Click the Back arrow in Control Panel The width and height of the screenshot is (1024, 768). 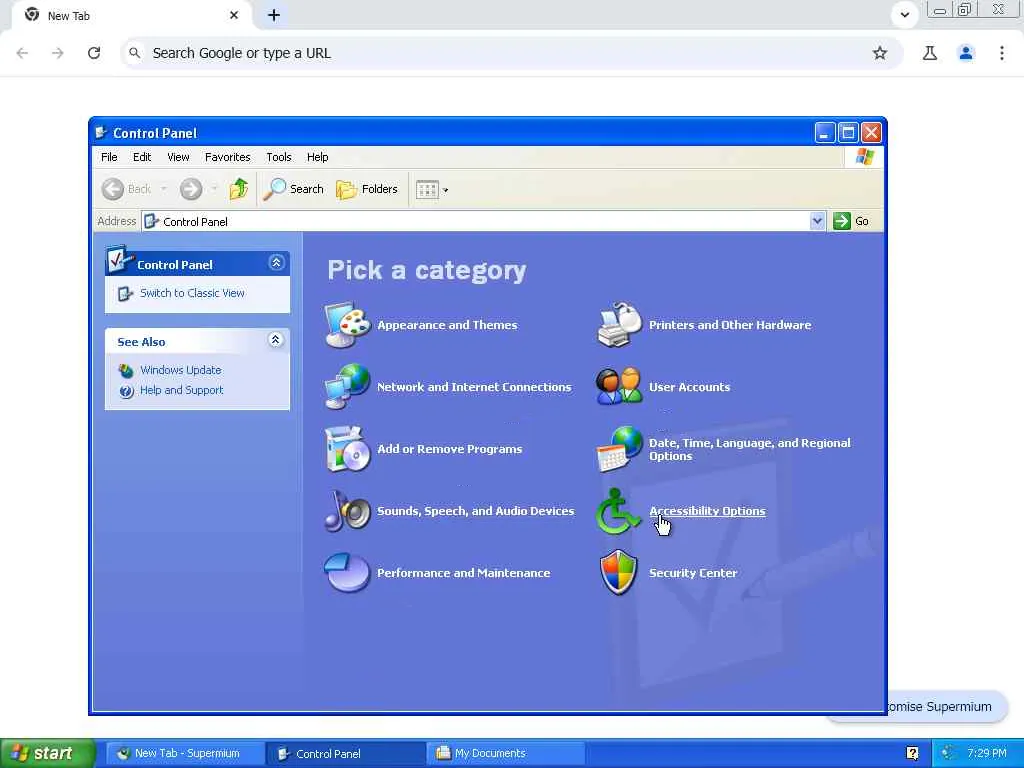click(112, 189)
